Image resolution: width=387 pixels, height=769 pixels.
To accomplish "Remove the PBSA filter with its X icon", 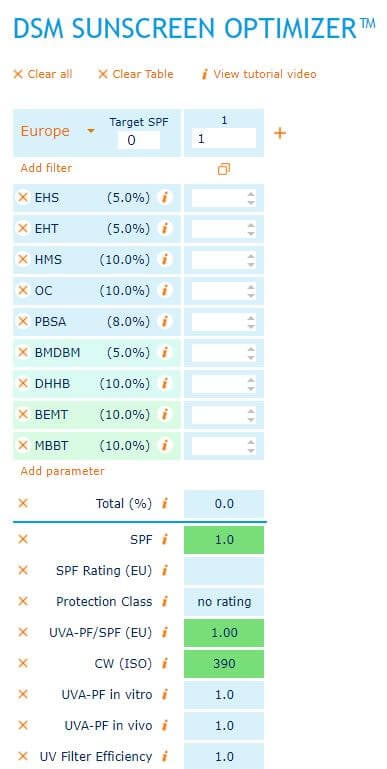I will 23,321.
